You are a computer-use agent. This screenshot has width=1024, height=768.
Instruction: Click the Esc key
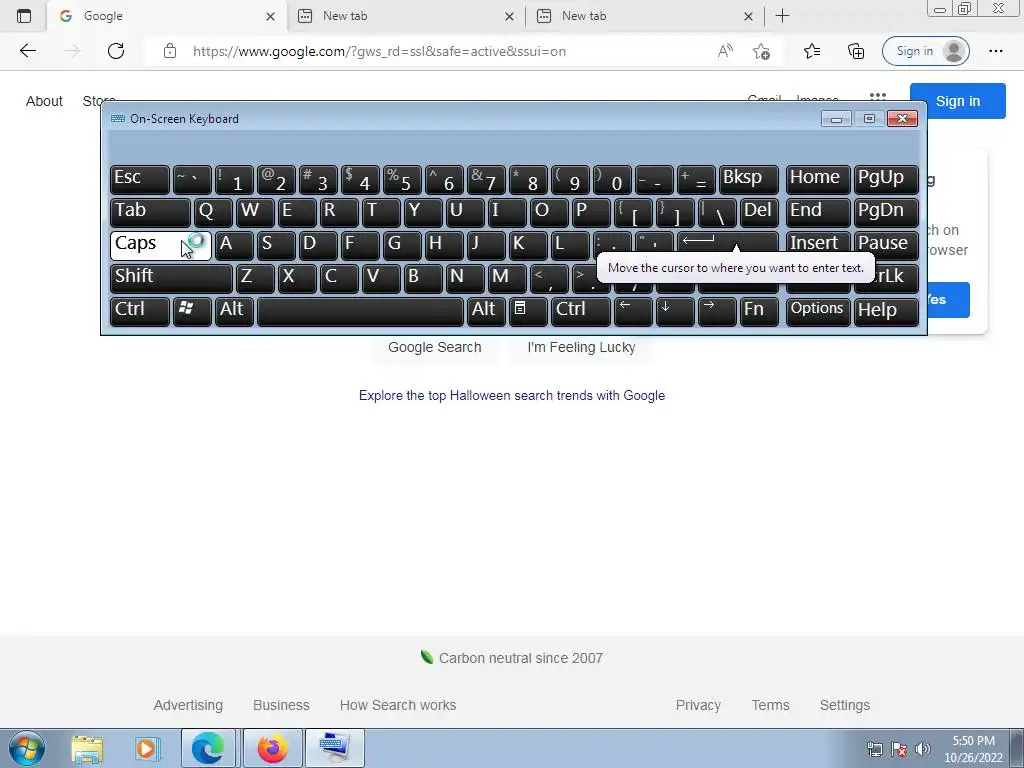click(140, 180)
